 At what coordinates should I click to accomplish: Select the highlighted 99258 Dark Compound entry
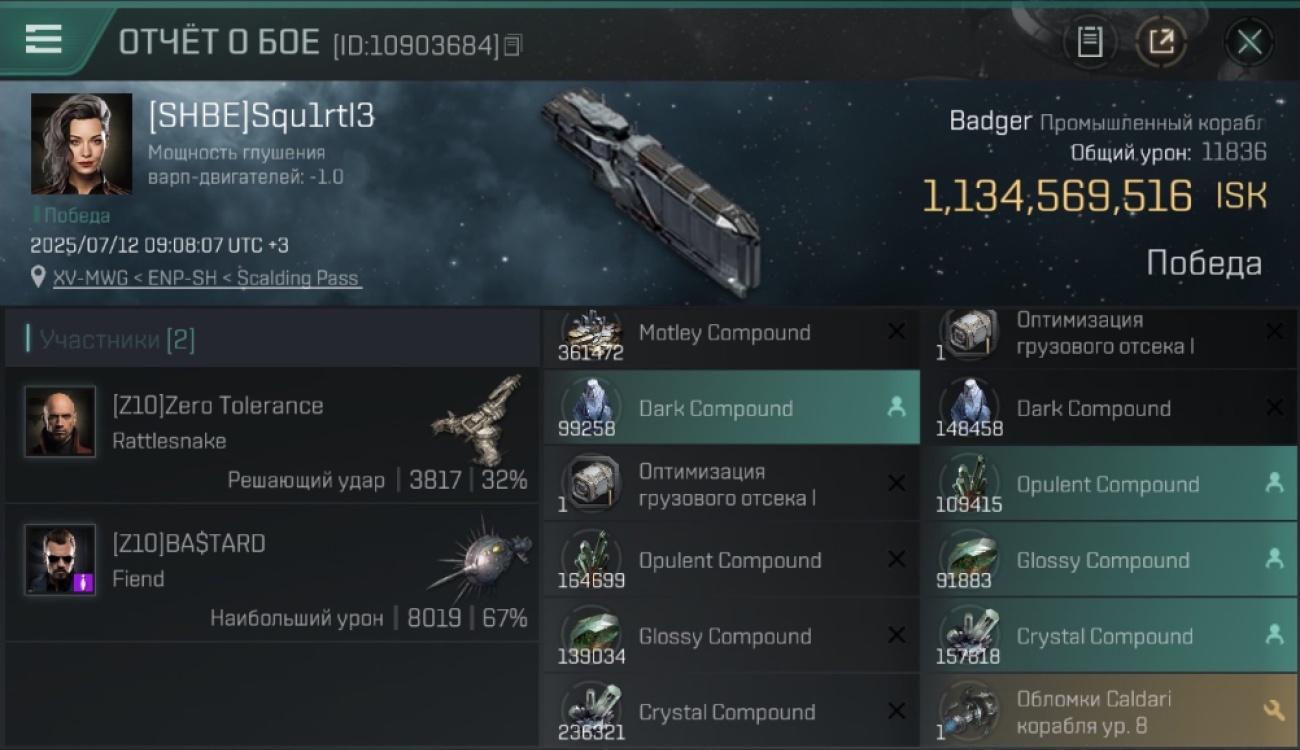point(731,408)
